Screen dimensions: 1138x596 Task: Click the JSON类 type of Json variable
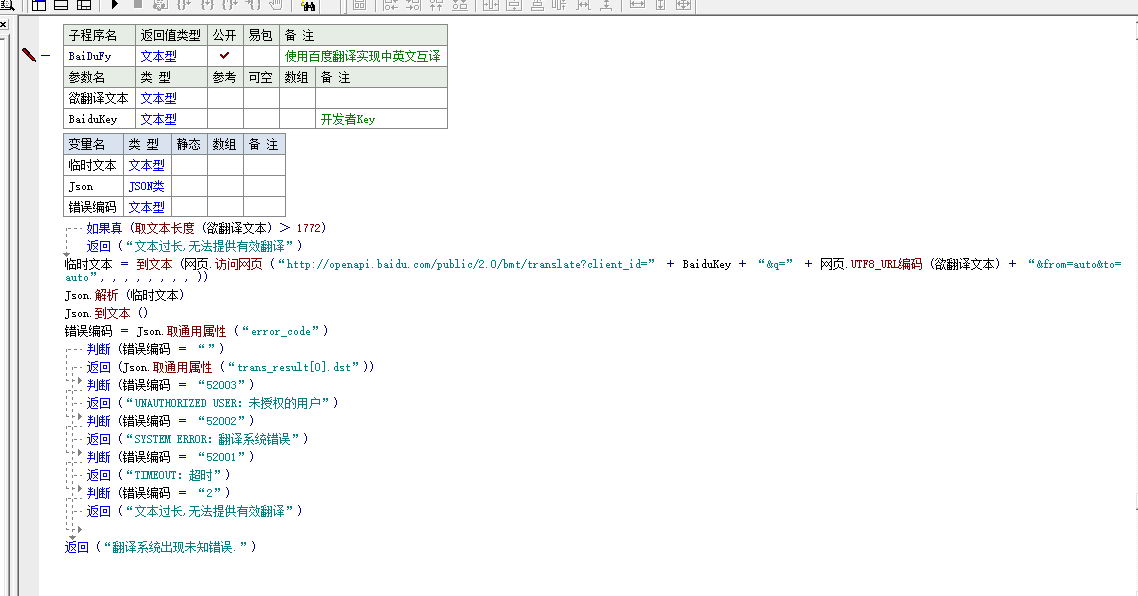tap(146, 186)
